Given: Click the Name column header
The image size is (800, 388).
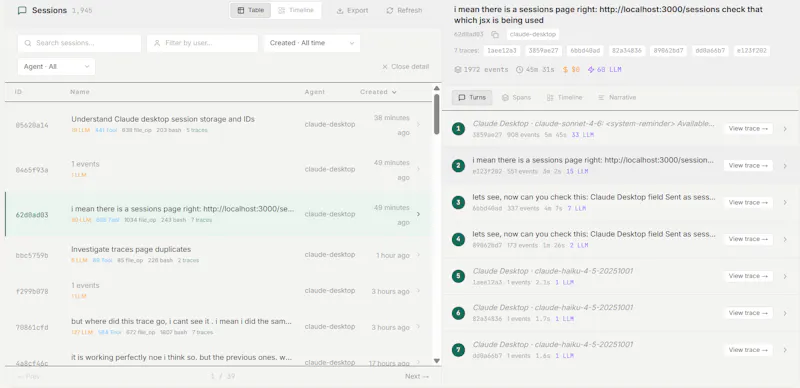Looking at the screenshot, I should click(80, 92).
